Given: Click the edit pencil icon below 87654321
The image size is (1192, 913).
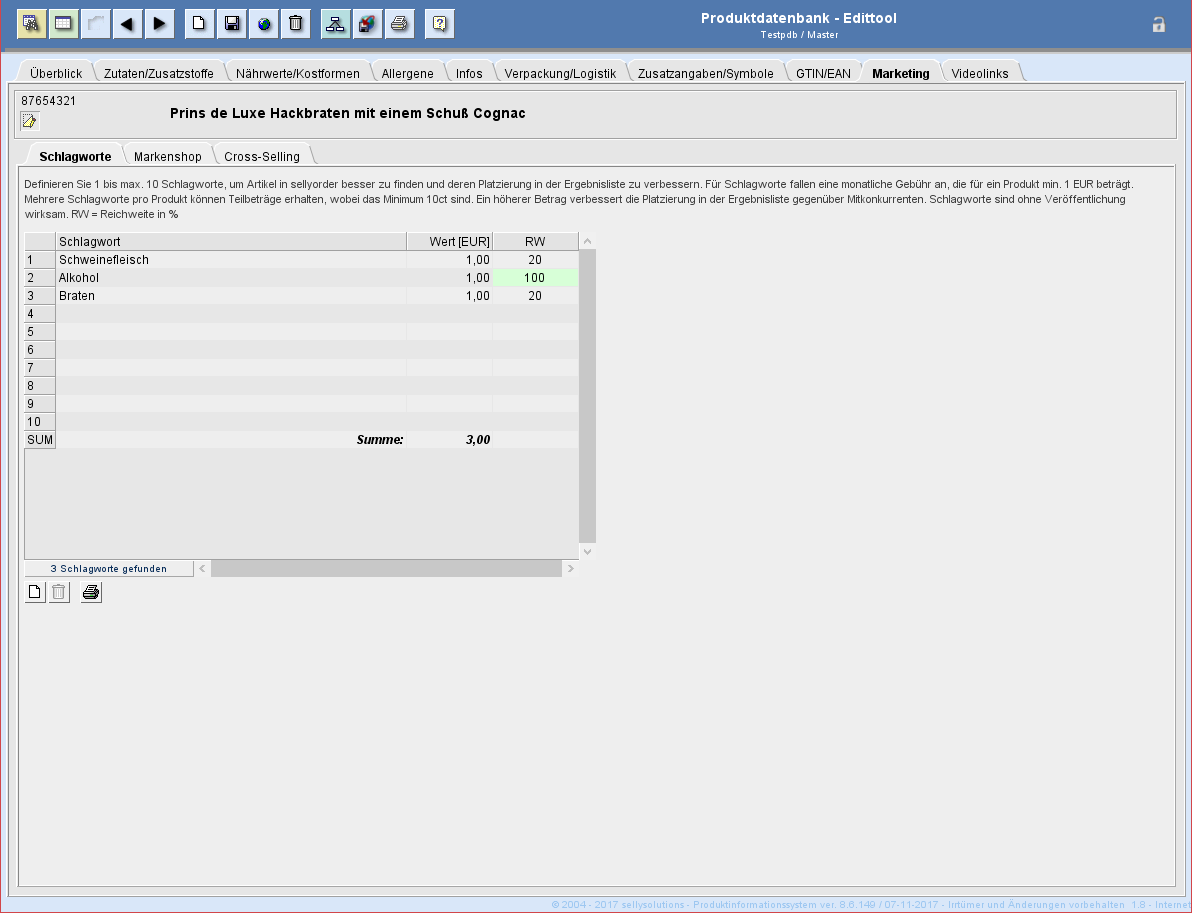Looking at the screenshot, I should [x=30, y=121].
